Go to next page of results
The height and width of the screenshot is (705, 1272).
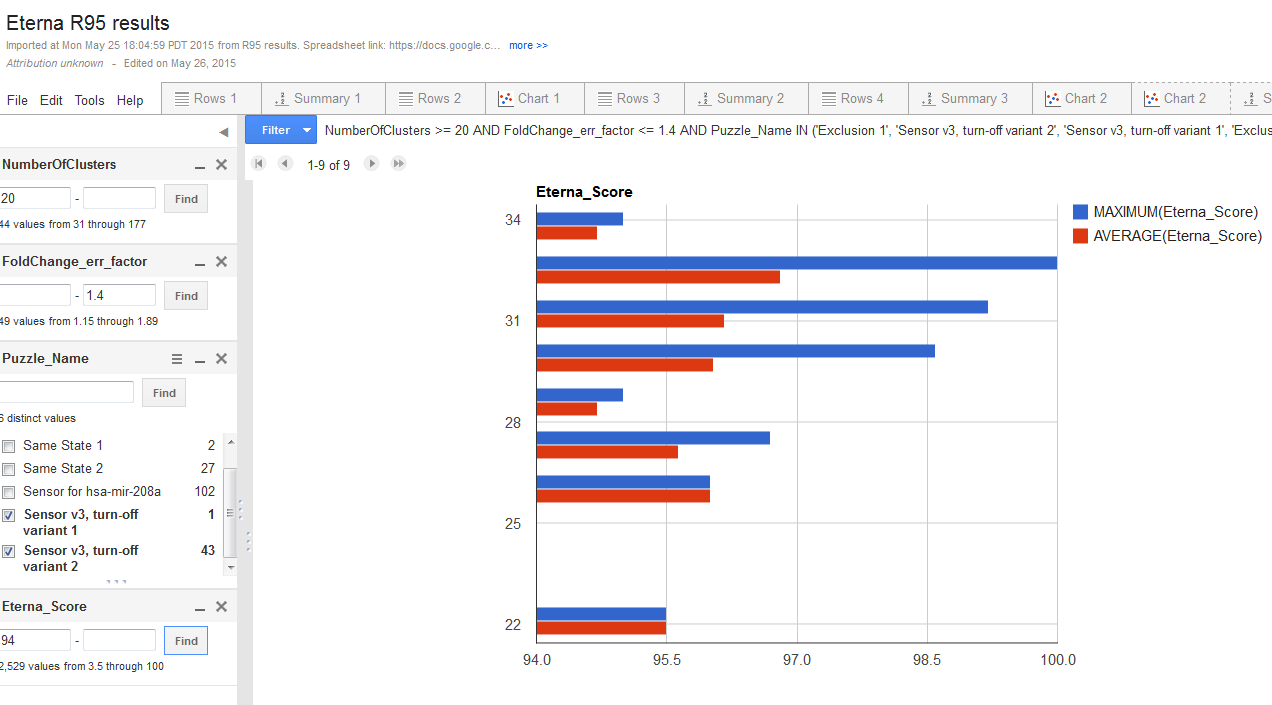tap(371, 163)
